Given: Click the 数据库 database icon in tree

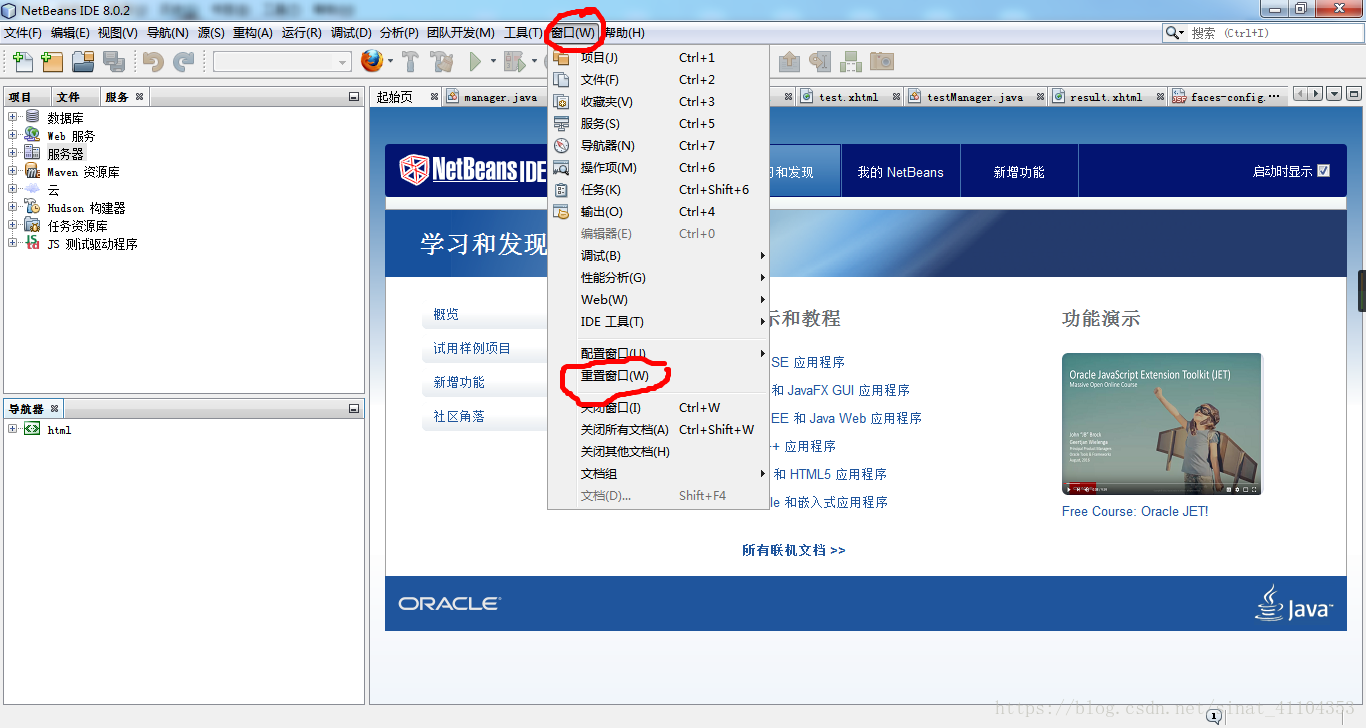Looking at the screenshot, I should point(33,117).
